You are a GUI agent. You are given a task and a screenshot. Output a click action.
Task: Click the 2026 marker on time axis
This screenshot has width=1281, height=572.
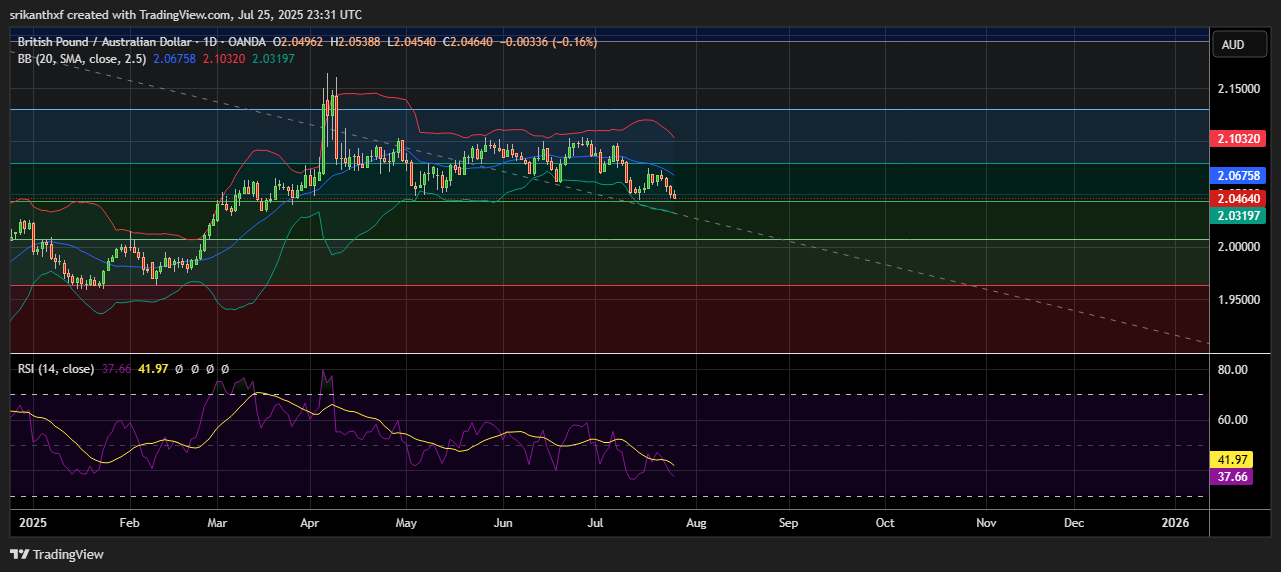(1175, 523)
